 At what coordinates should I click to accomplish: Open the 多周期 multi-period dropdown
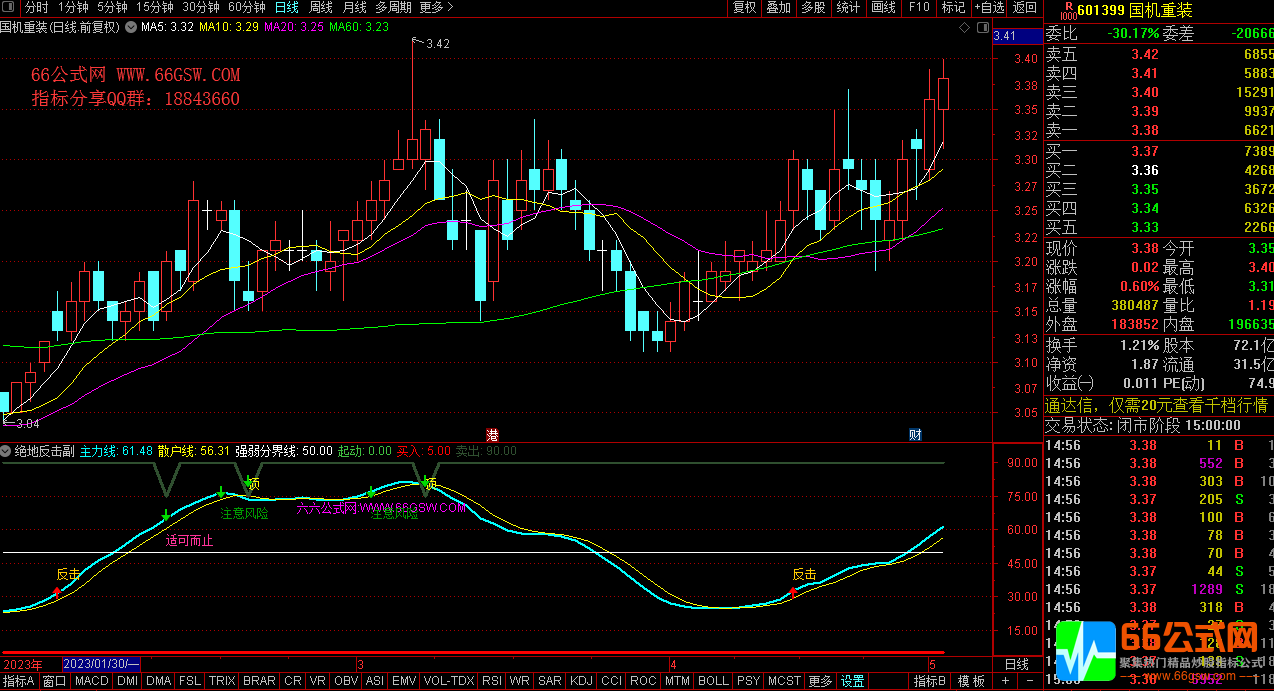point(393,7)
